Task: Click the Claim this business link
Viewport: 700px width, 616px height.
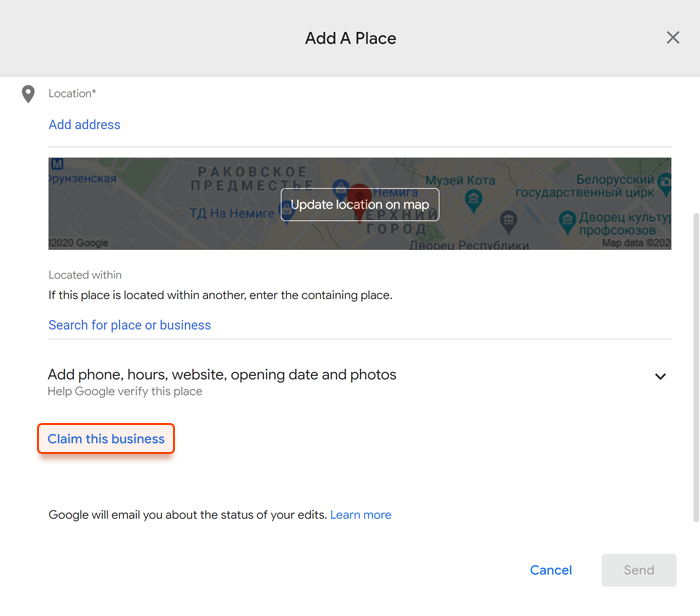Action: (106, 439)
